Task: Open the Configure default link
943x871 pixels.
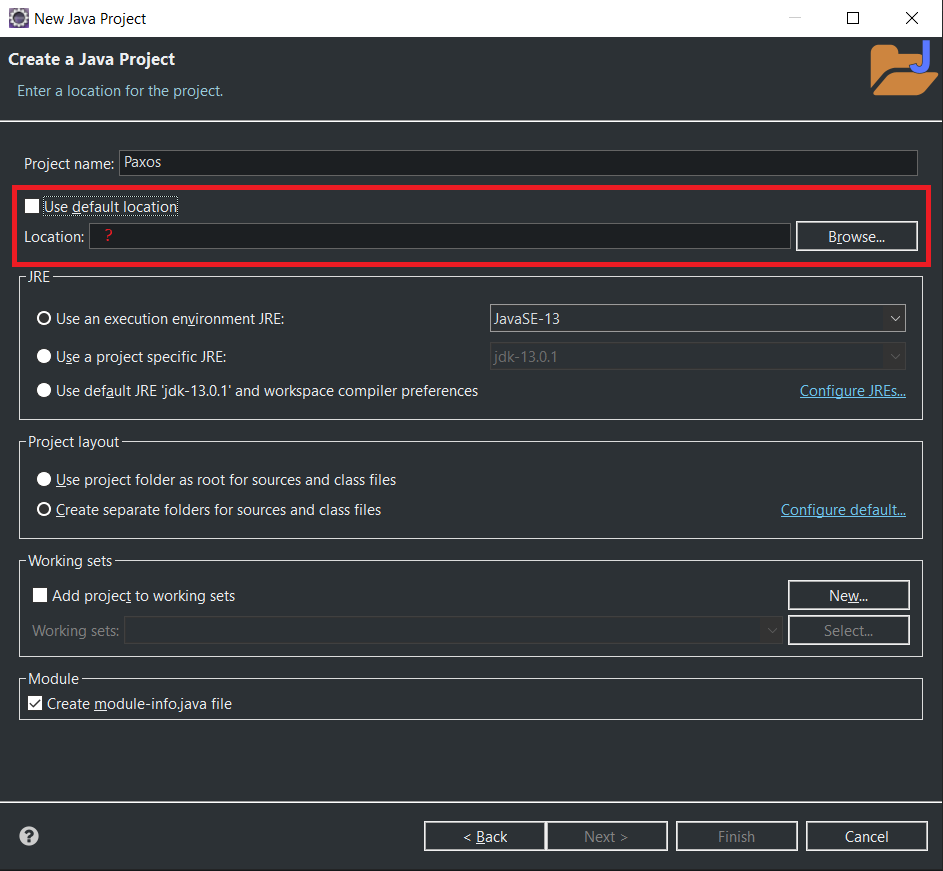Action: click(x=843, y=509)
